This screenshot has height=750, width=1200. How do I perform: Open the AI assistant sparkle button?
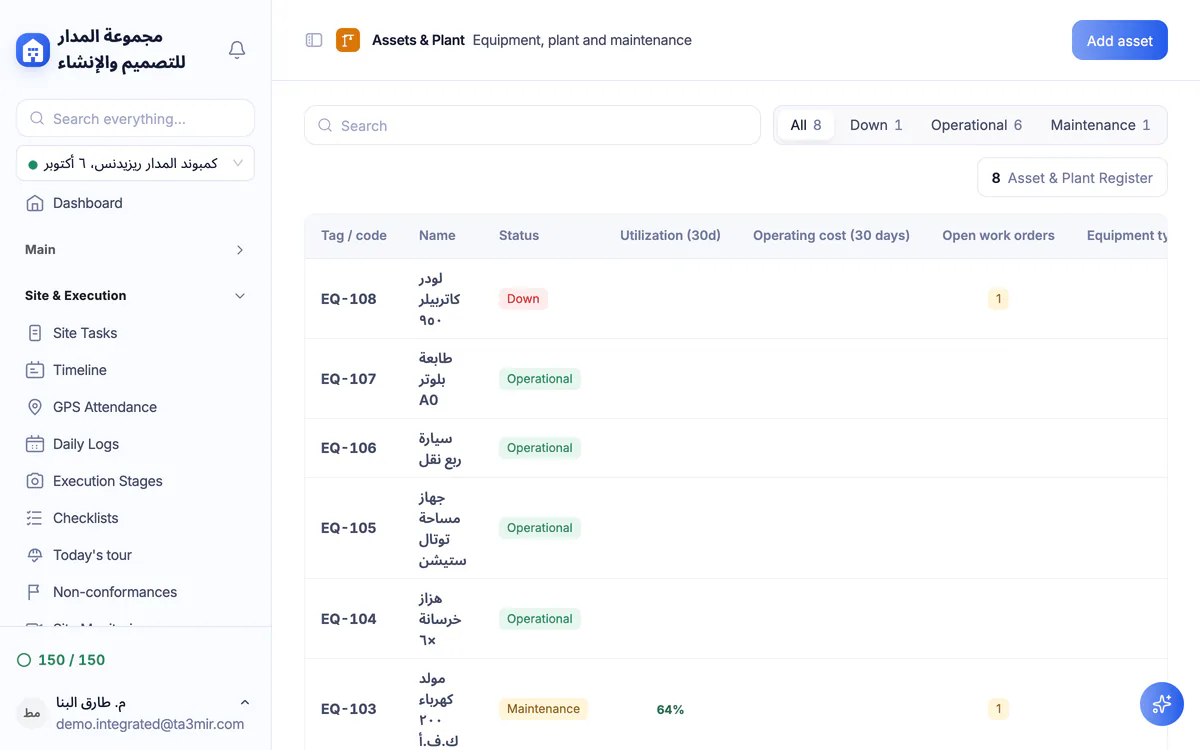pos(1162,704)
